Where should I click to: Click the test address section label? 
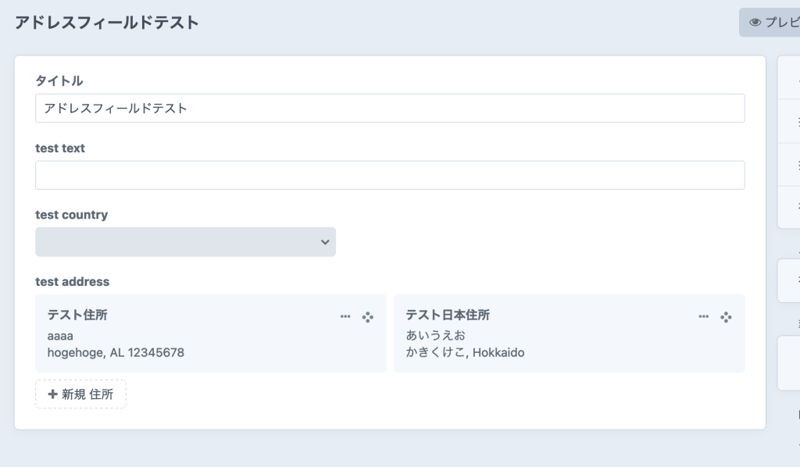72,282
